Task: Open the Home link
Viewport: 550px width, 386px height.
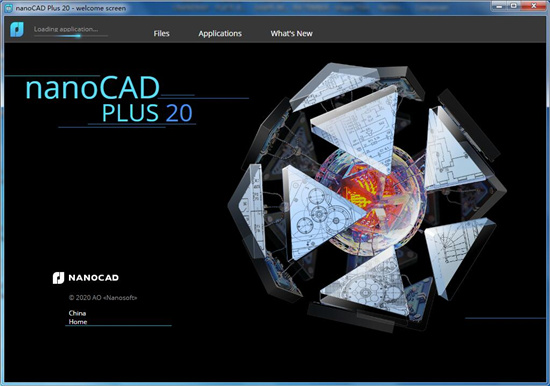Action: click(x=78, y=321)
